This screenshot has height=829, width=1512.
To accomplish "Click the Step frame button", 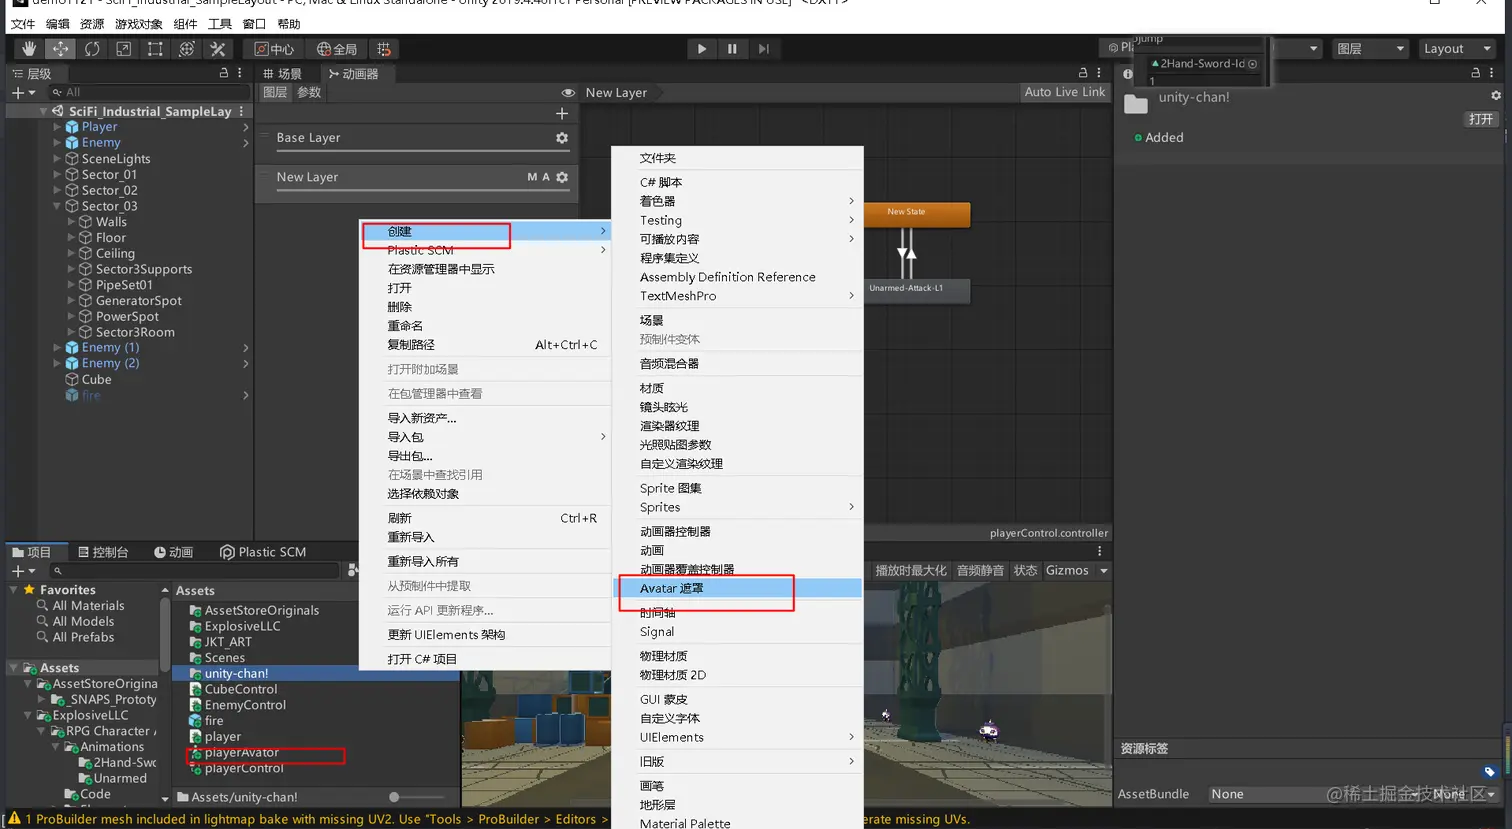I will (763, 49).
